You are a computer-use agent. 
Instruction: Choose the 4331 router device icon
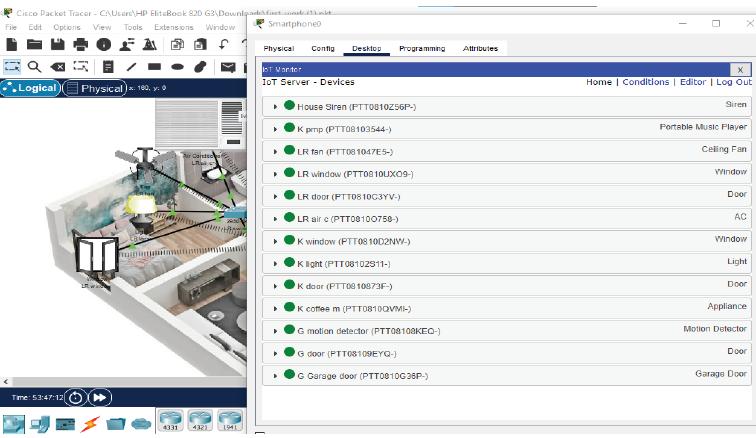171,420
